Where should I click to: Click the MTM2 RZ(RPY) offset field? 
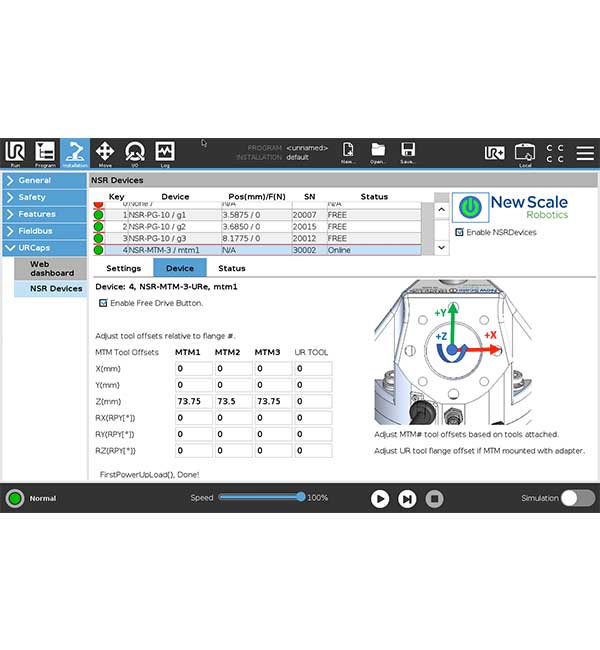tap(233, 451)
